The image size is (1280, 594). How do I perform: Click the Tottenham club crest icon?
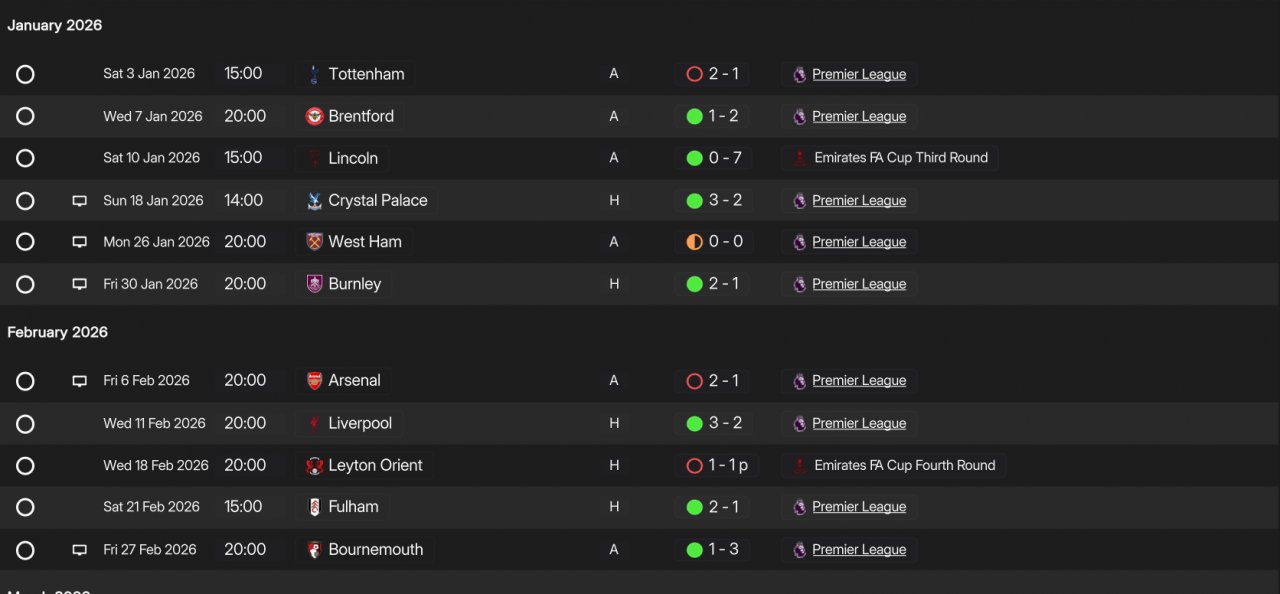[314, 74]
